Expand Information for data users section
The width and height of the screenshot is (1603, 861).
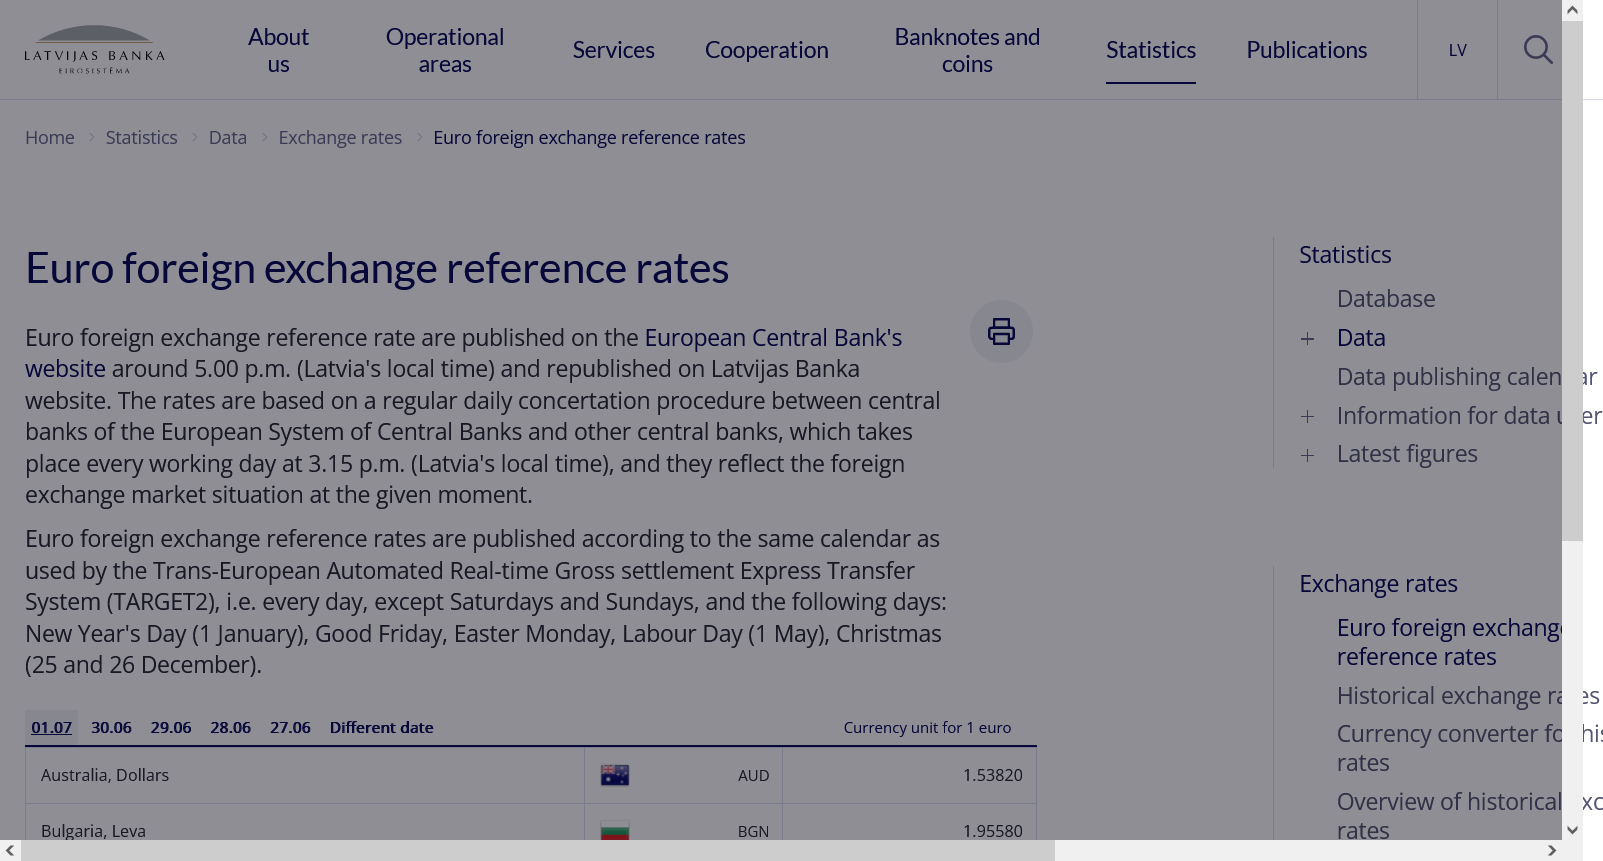[1307, 417]
